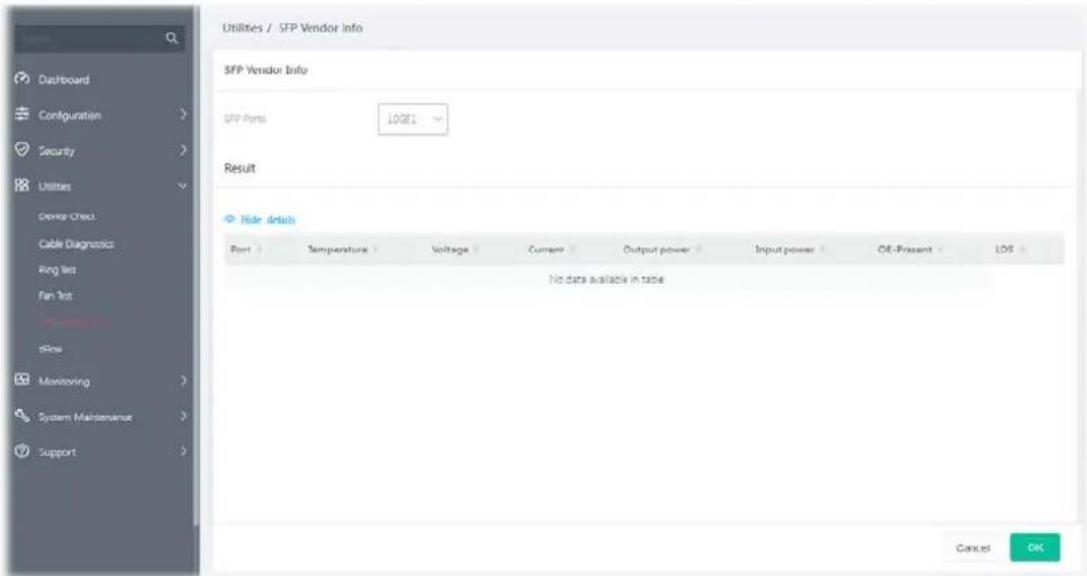
Task: Open the Dashboard menu item
Action: coord(64,80)
